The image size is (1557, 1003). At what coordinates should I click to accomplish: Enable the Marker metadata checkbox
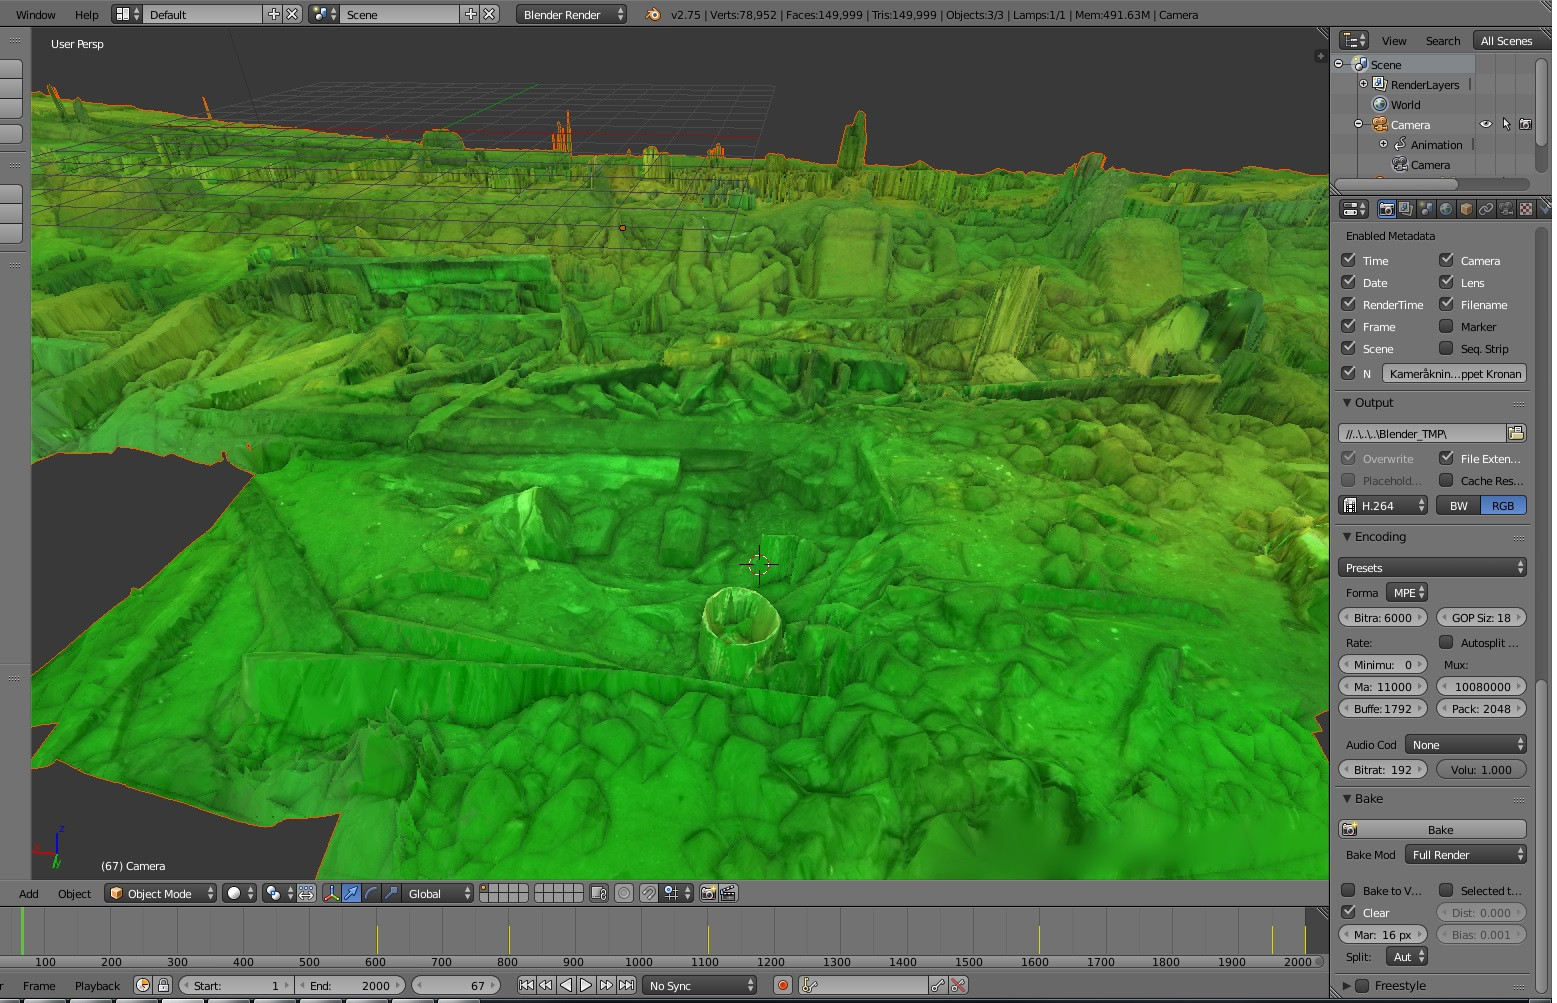click(x=1446, y=325)
